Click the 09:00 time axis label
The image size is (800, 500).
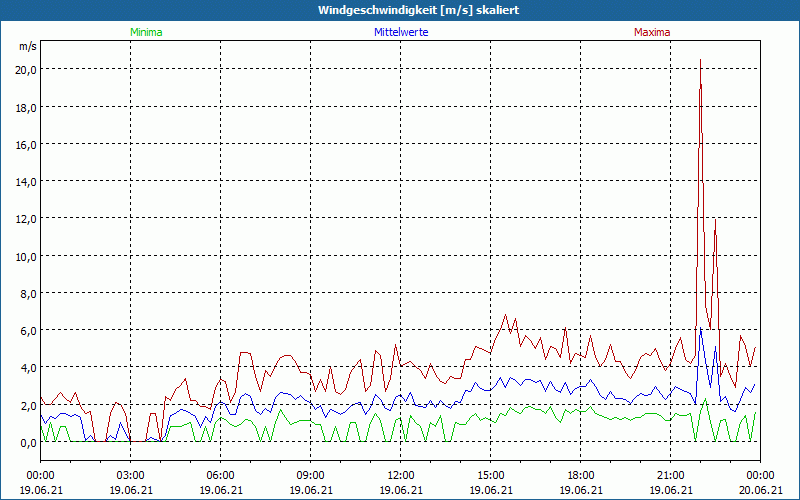310,475
